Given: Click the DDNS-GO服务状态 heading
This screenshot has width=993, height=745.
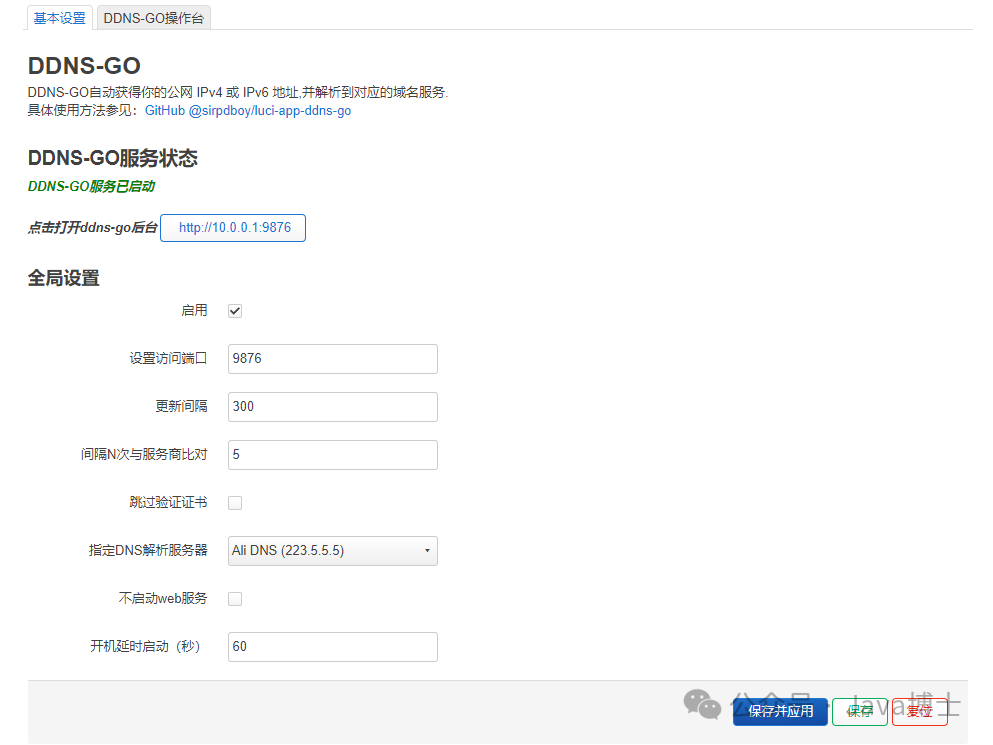Looking at the screenshot, I should point(113,158).
